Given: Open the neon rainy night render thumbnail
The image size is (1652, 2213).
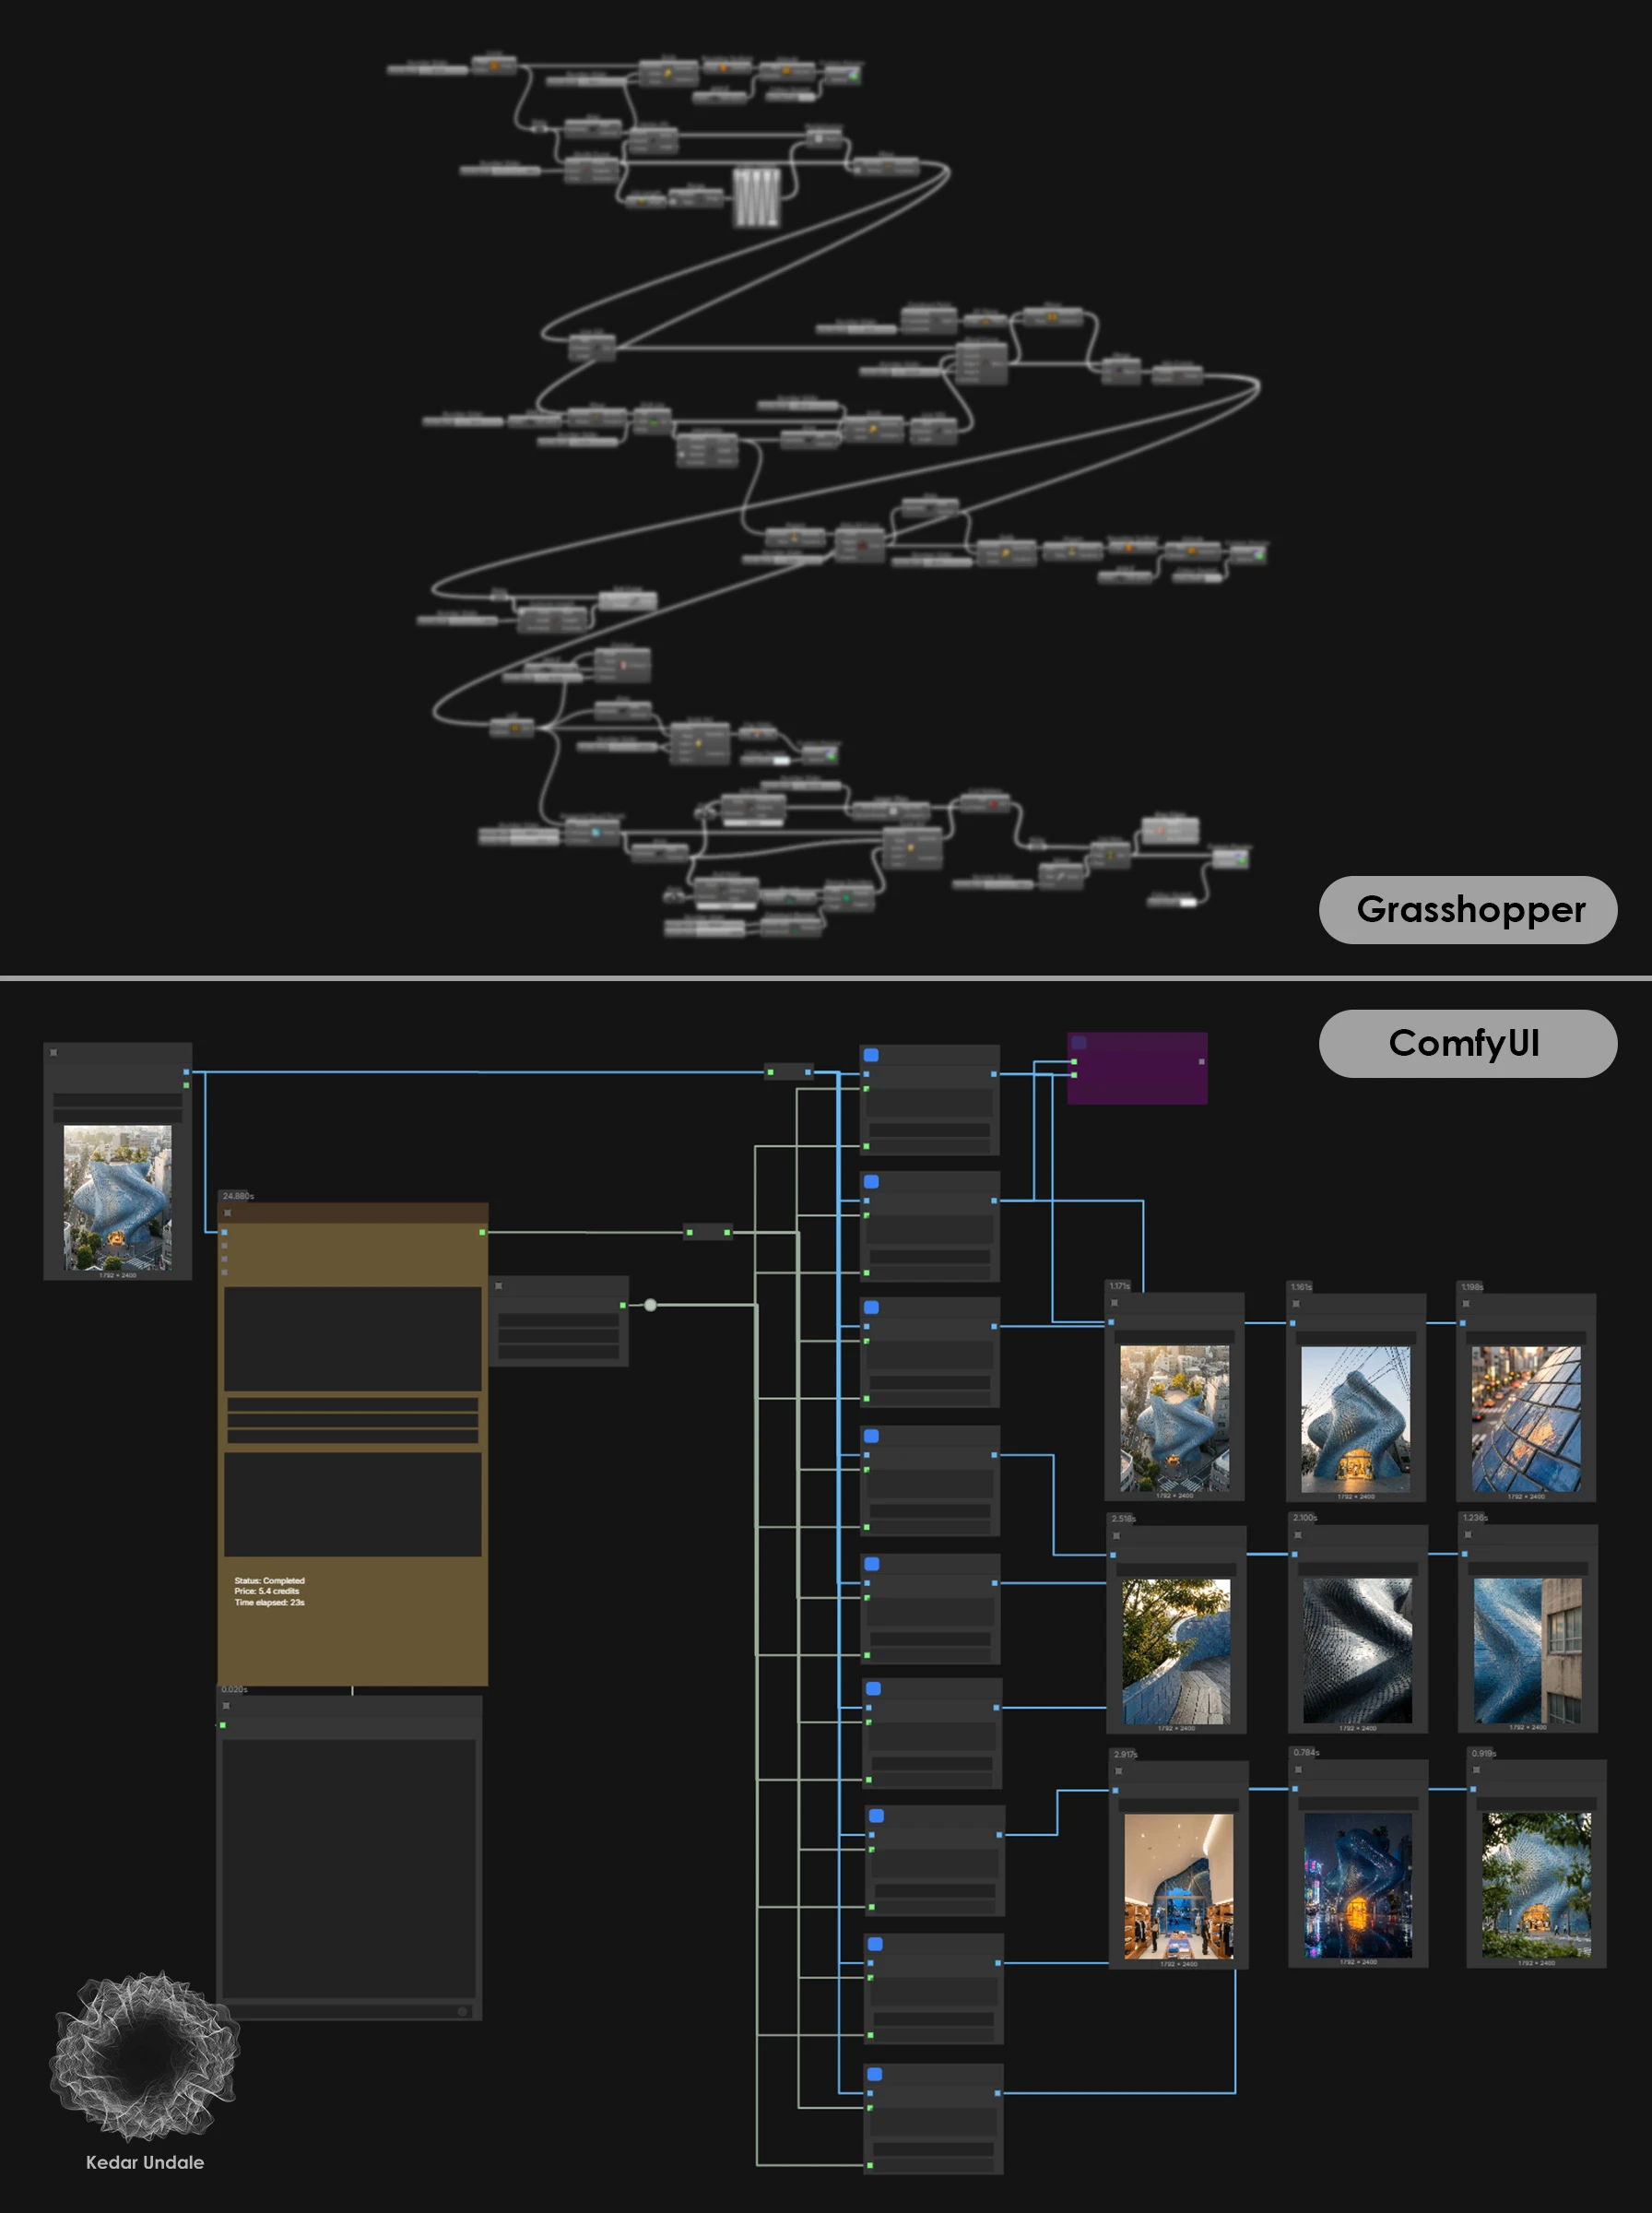Looking at the screenshot, I should point(1358,1885).
